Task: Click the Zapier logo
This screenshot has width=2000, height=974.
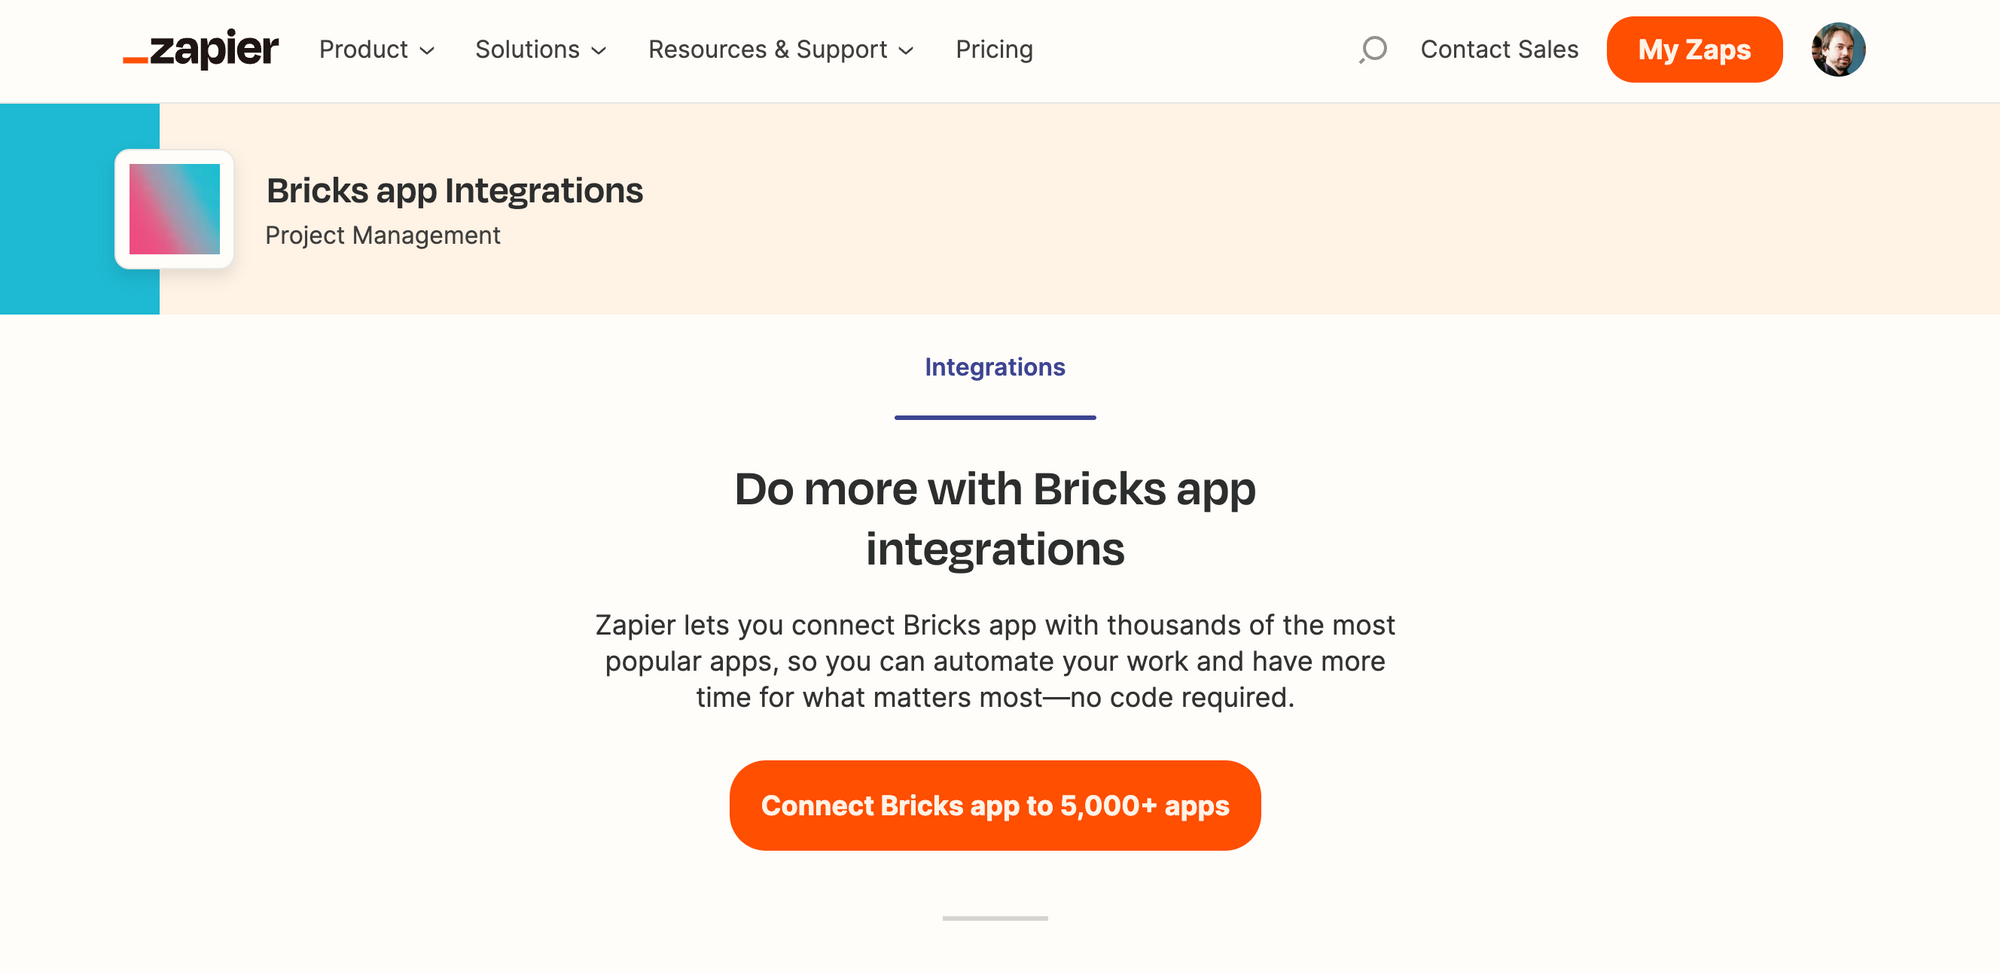Action: click(201, 49)
